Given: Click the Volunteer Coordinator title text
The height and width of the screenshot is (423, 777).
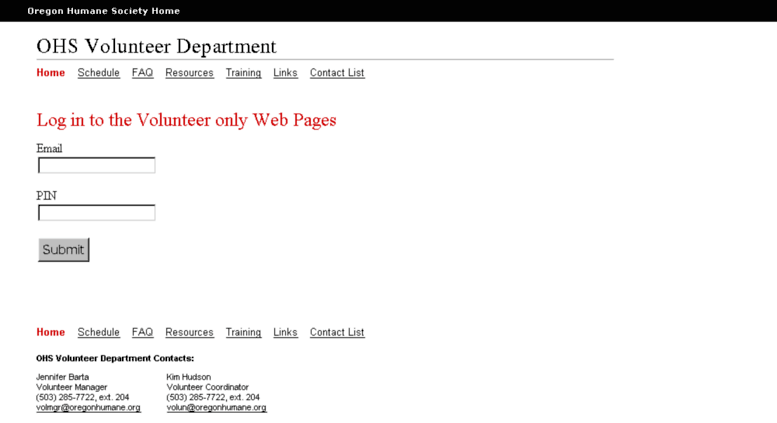Looking at the screenshot, I should tap(208, 387).
